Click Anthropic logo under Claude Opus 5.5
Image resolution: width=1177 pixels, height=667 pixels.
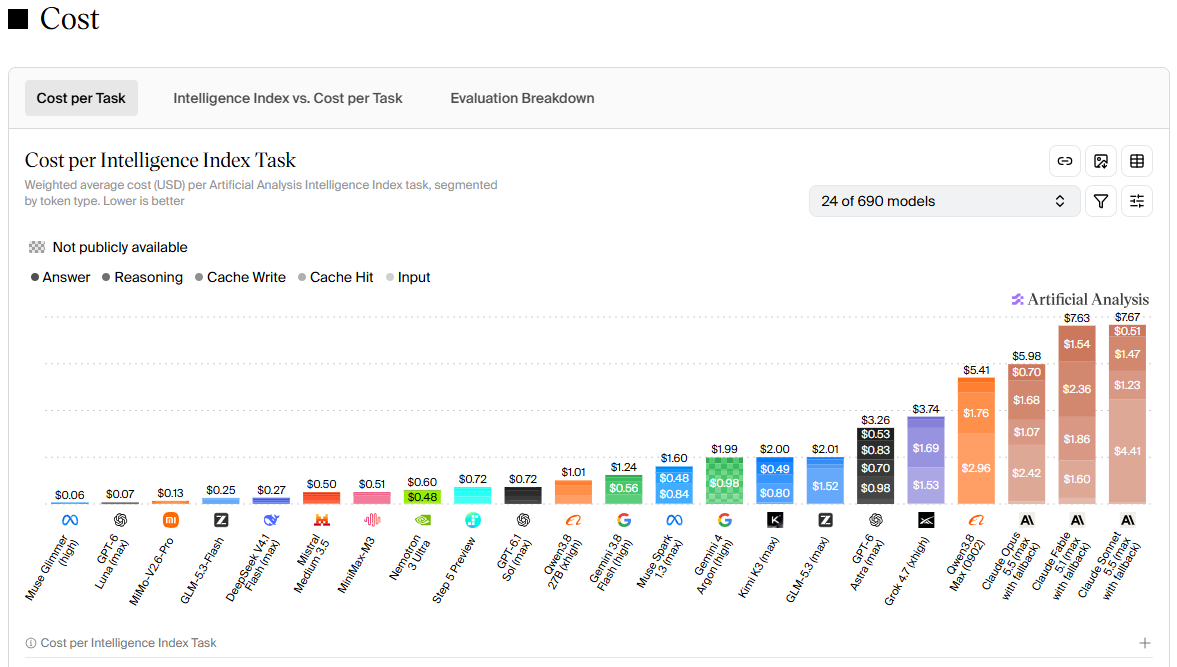[x=1026, y=520]
